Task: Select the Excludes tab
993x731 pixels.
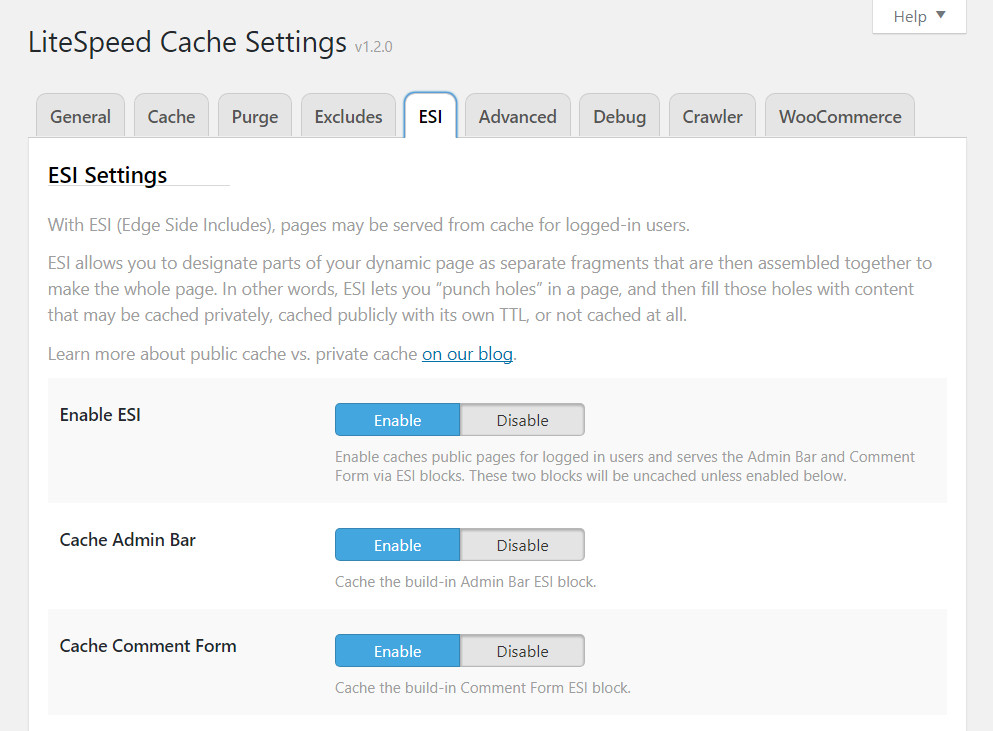Action: (x=348, y=116)
